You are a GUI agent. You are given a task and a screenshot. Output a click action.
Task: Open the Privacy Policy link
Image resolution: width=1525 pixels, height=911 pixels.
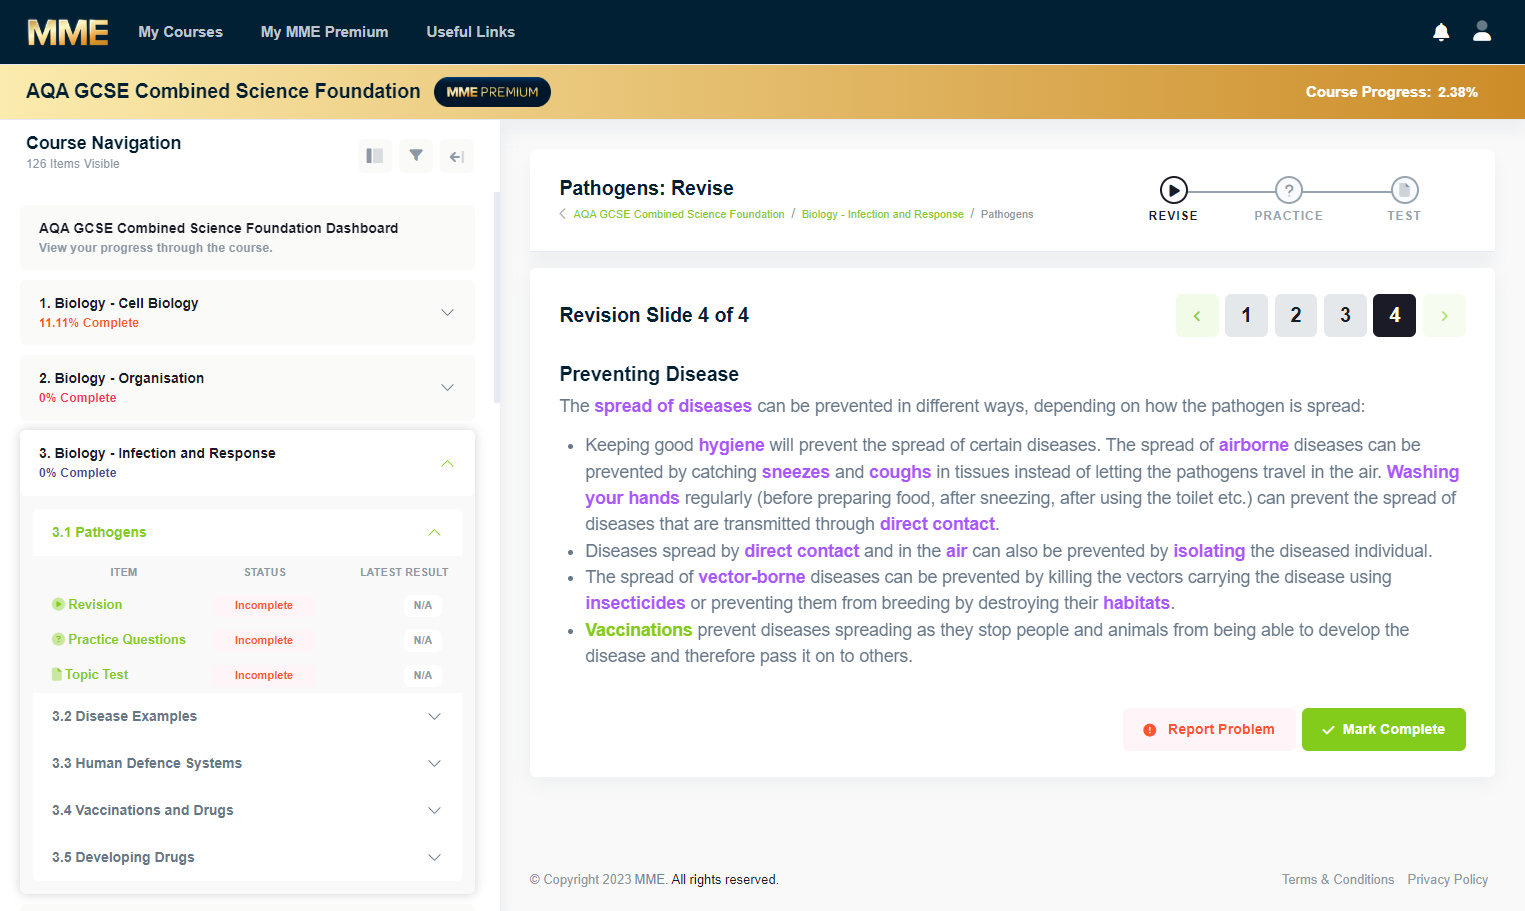[x=1447, y=880]
